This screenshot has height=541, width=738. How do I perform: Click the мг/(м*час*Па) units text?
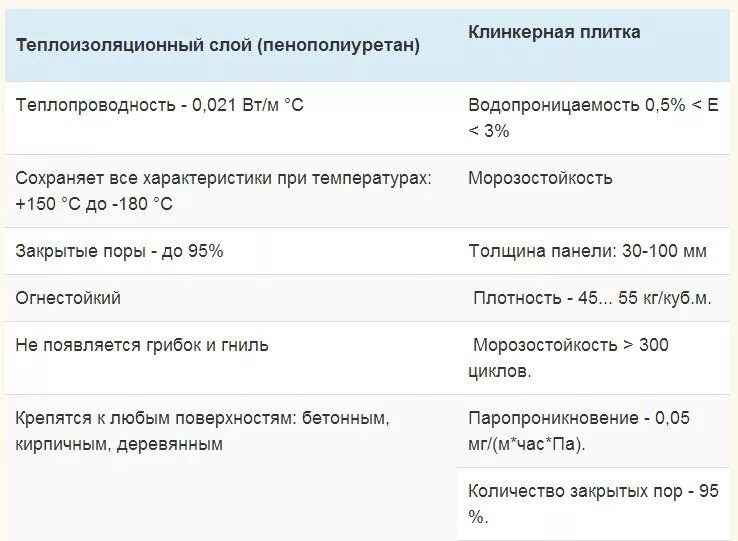tap(527, 444)
